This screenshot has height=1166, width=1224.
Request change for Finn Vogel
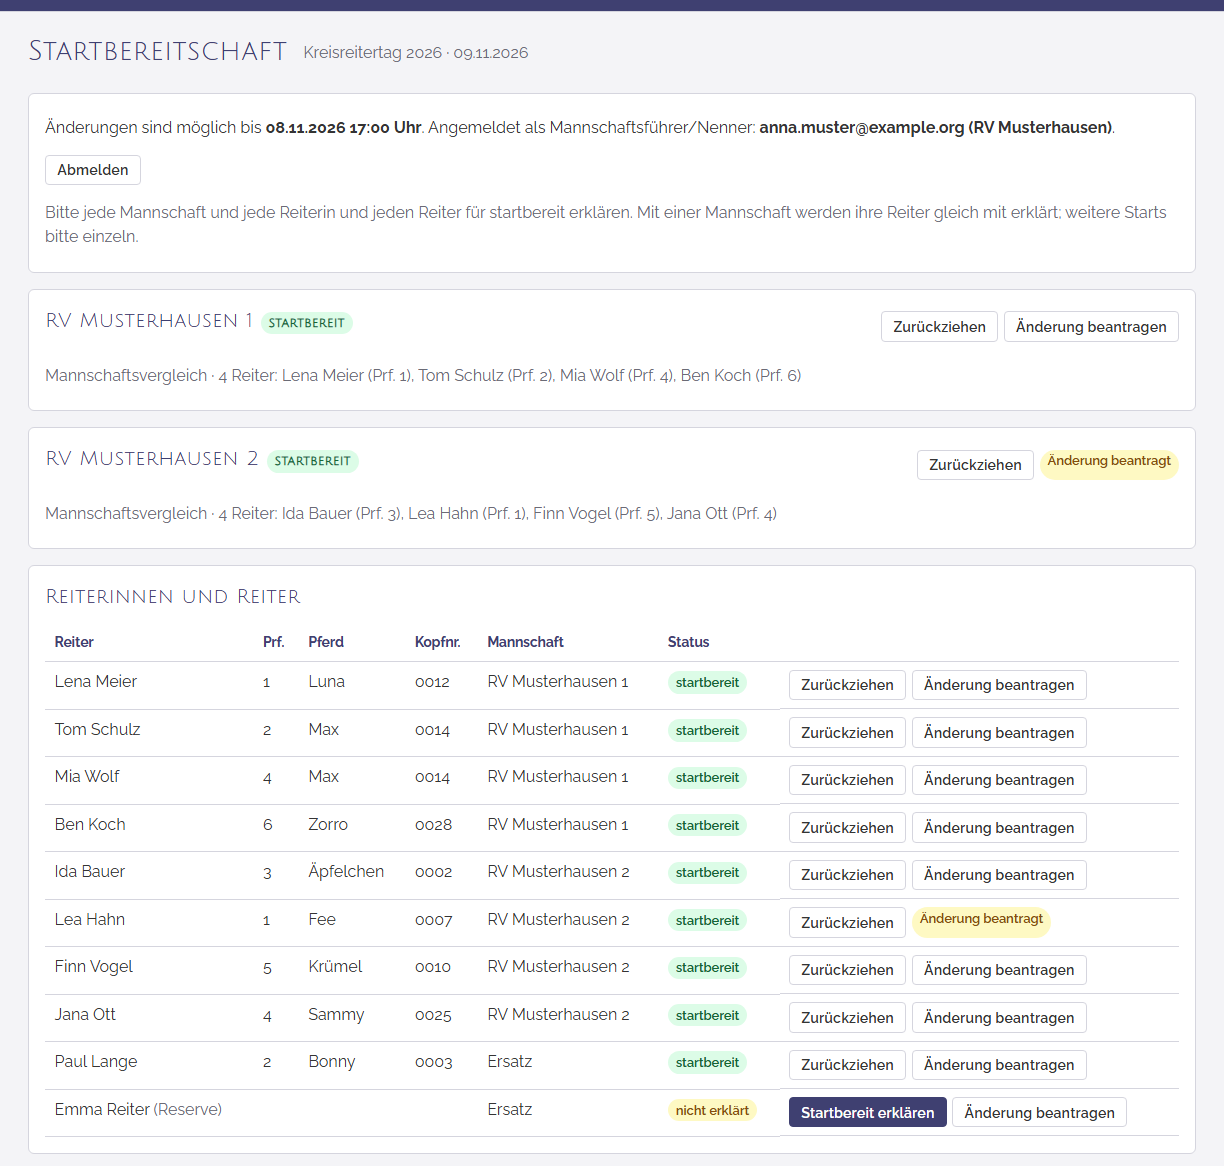999,970
